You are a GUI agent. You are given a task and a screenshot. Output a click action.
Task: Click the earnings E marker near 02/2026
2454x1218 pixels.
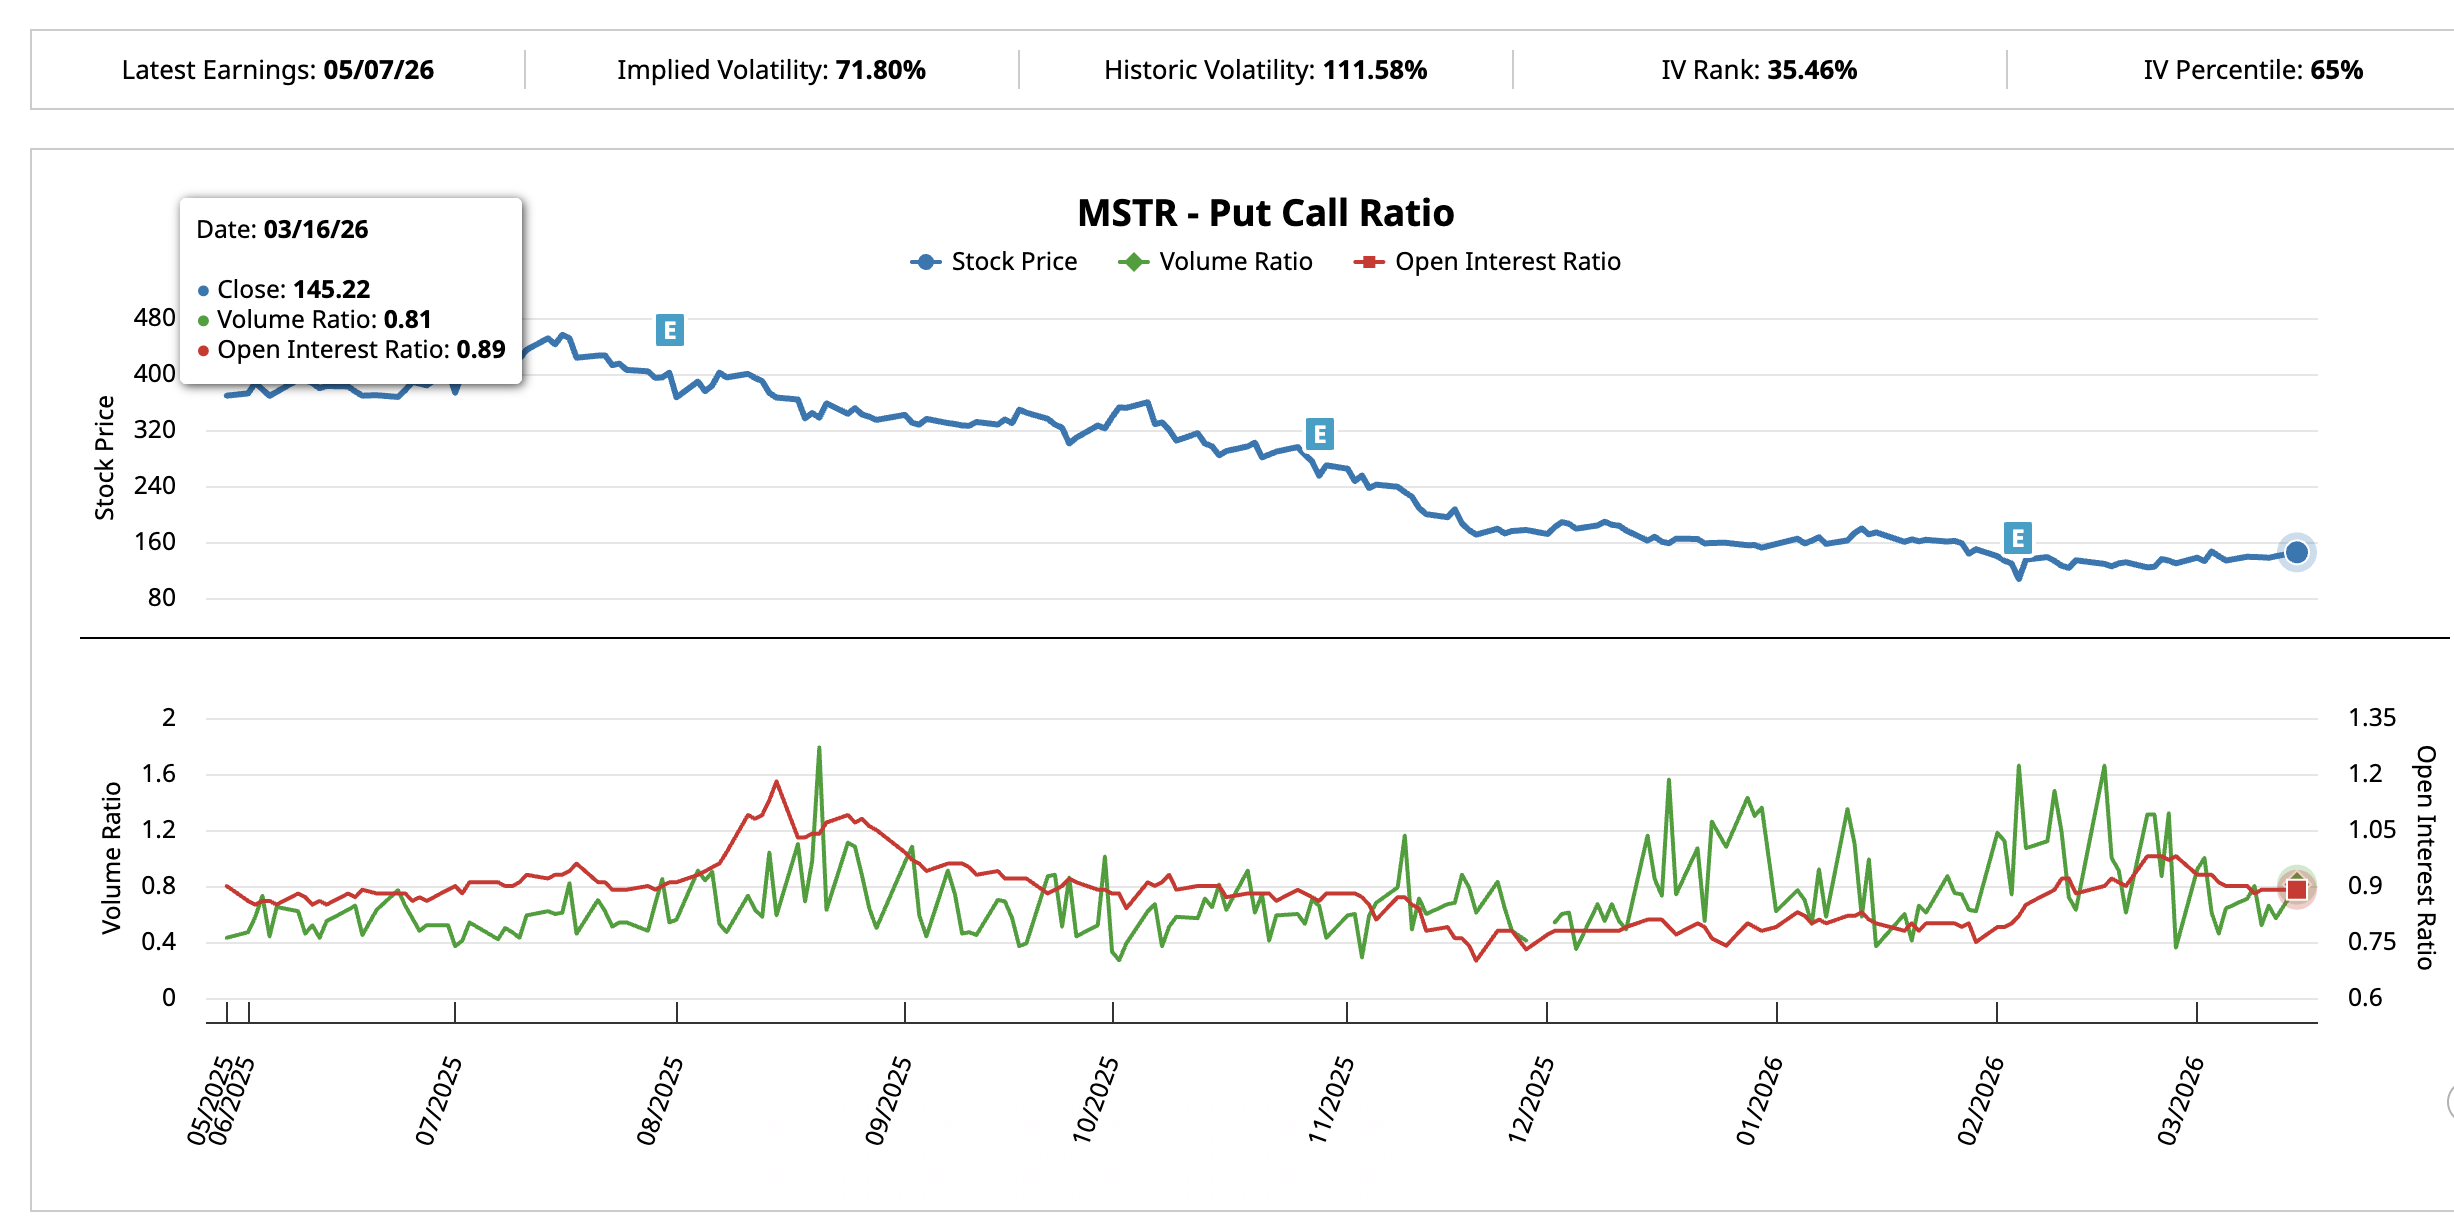click(x=2017, y=538)
